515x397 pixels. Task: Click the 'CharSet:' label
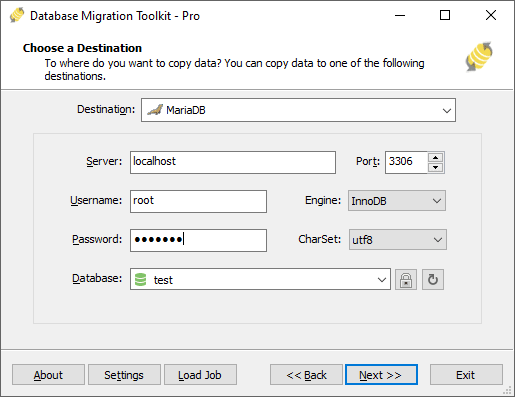(x=320, y=239)
